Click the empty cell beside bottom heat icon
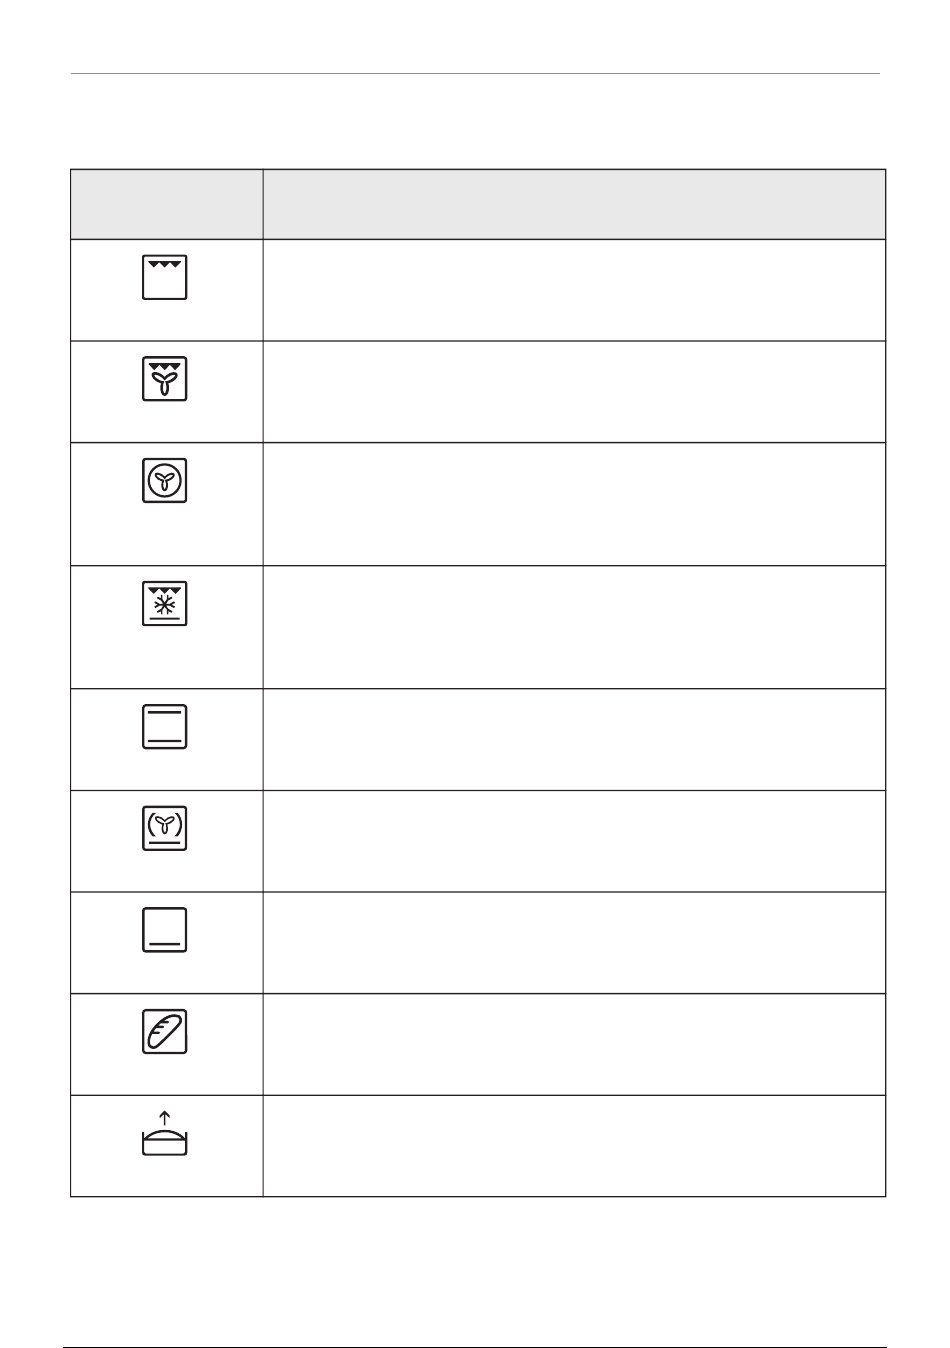This screenshot has height=1348, width=950. pyautogui.click(x=574, y=943)
